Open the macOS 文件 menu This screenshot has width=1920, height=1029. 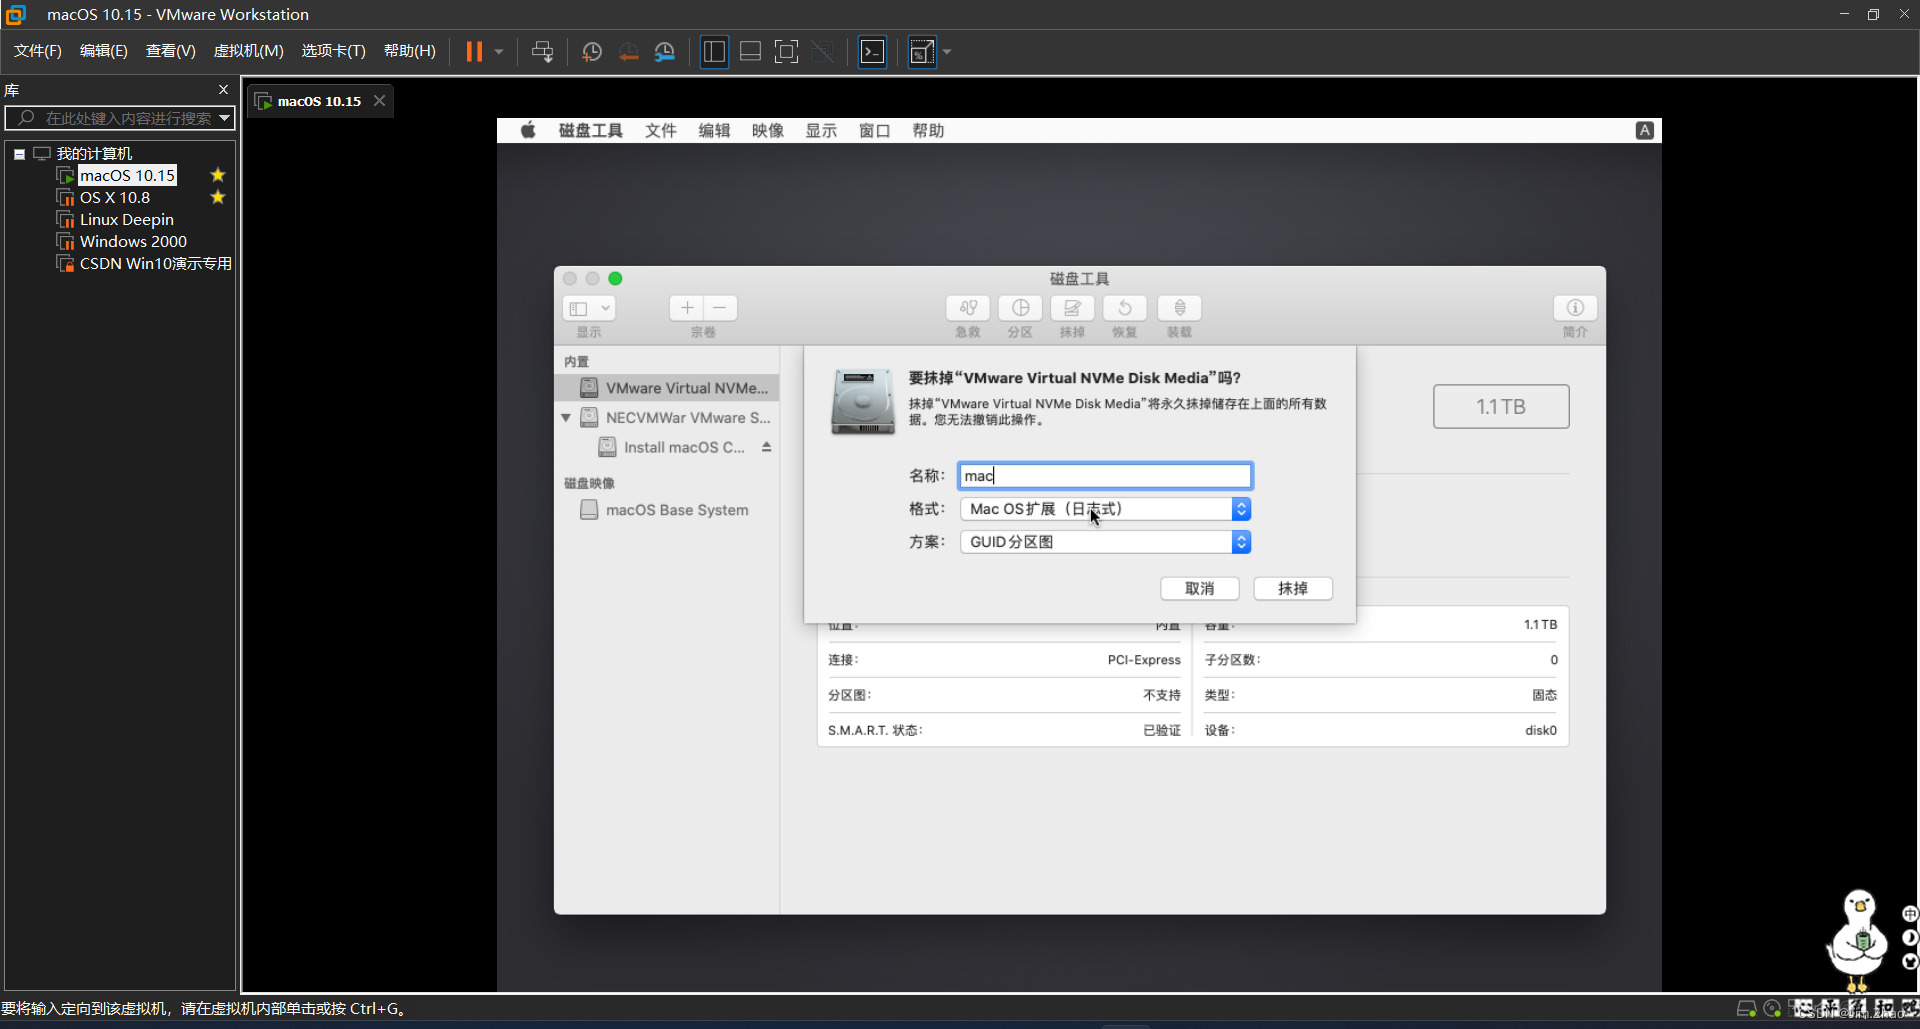point(660,131)
